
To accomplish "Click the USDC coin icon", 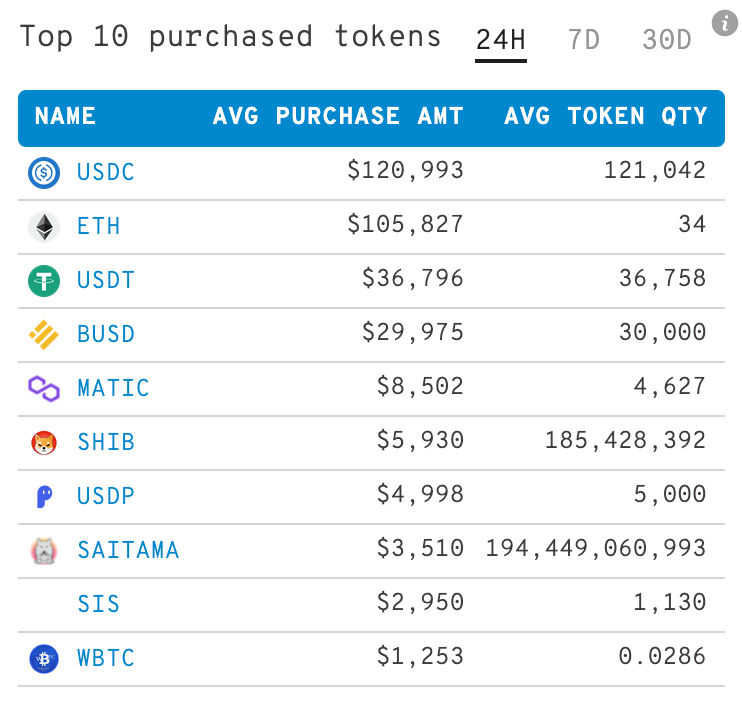I will coord(44,173).
